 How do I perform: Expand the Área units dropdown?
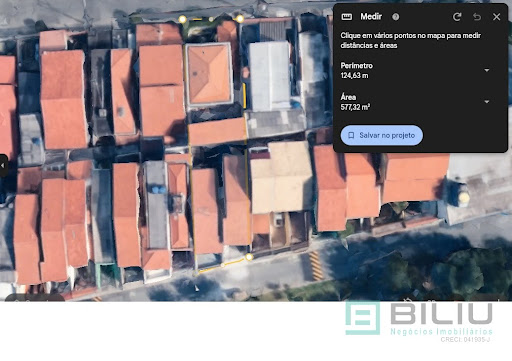[487, 102]
